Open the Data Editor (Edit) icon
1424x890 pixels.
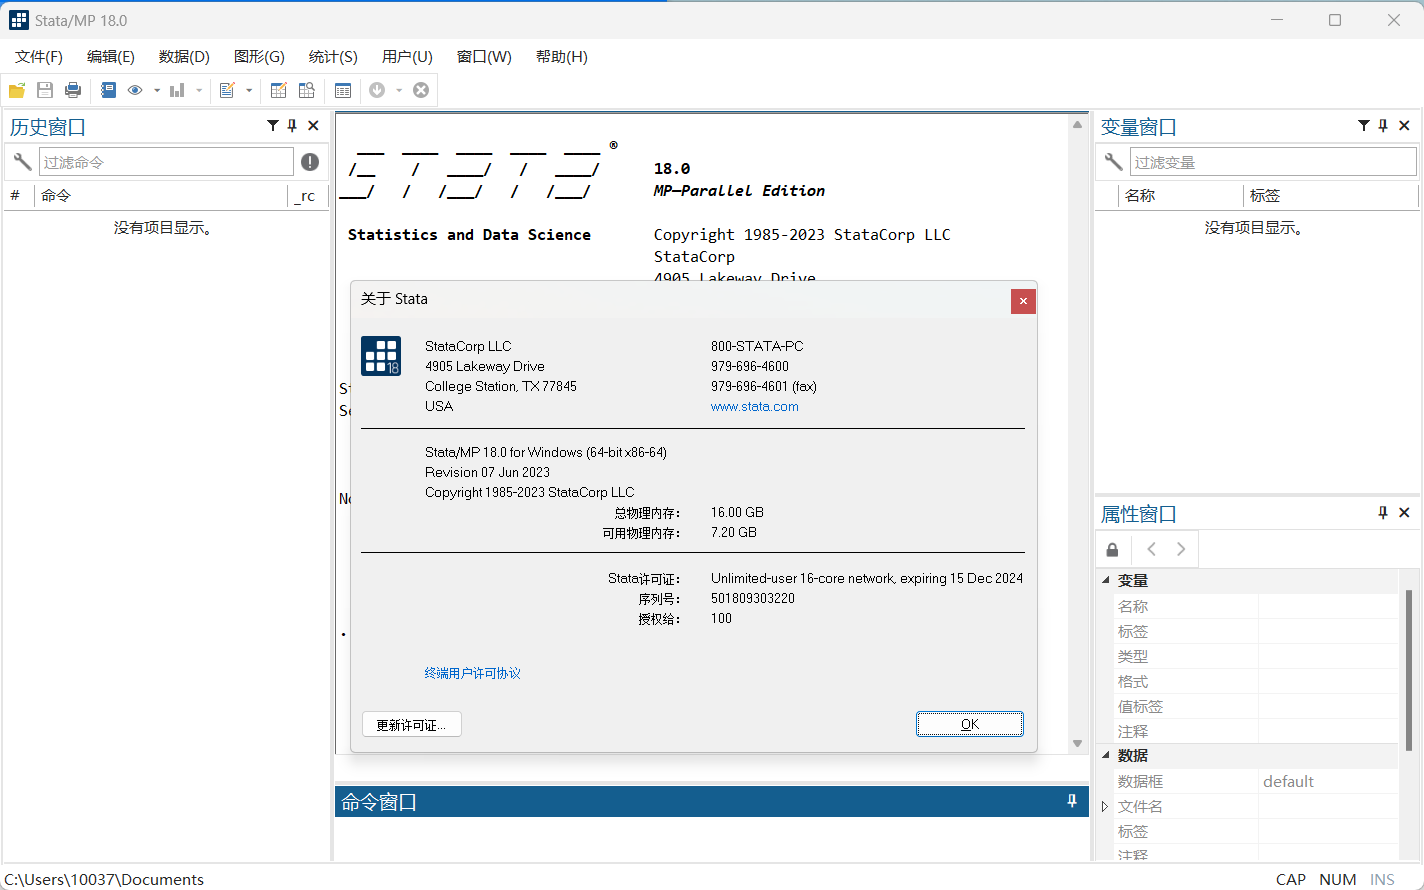279,90
